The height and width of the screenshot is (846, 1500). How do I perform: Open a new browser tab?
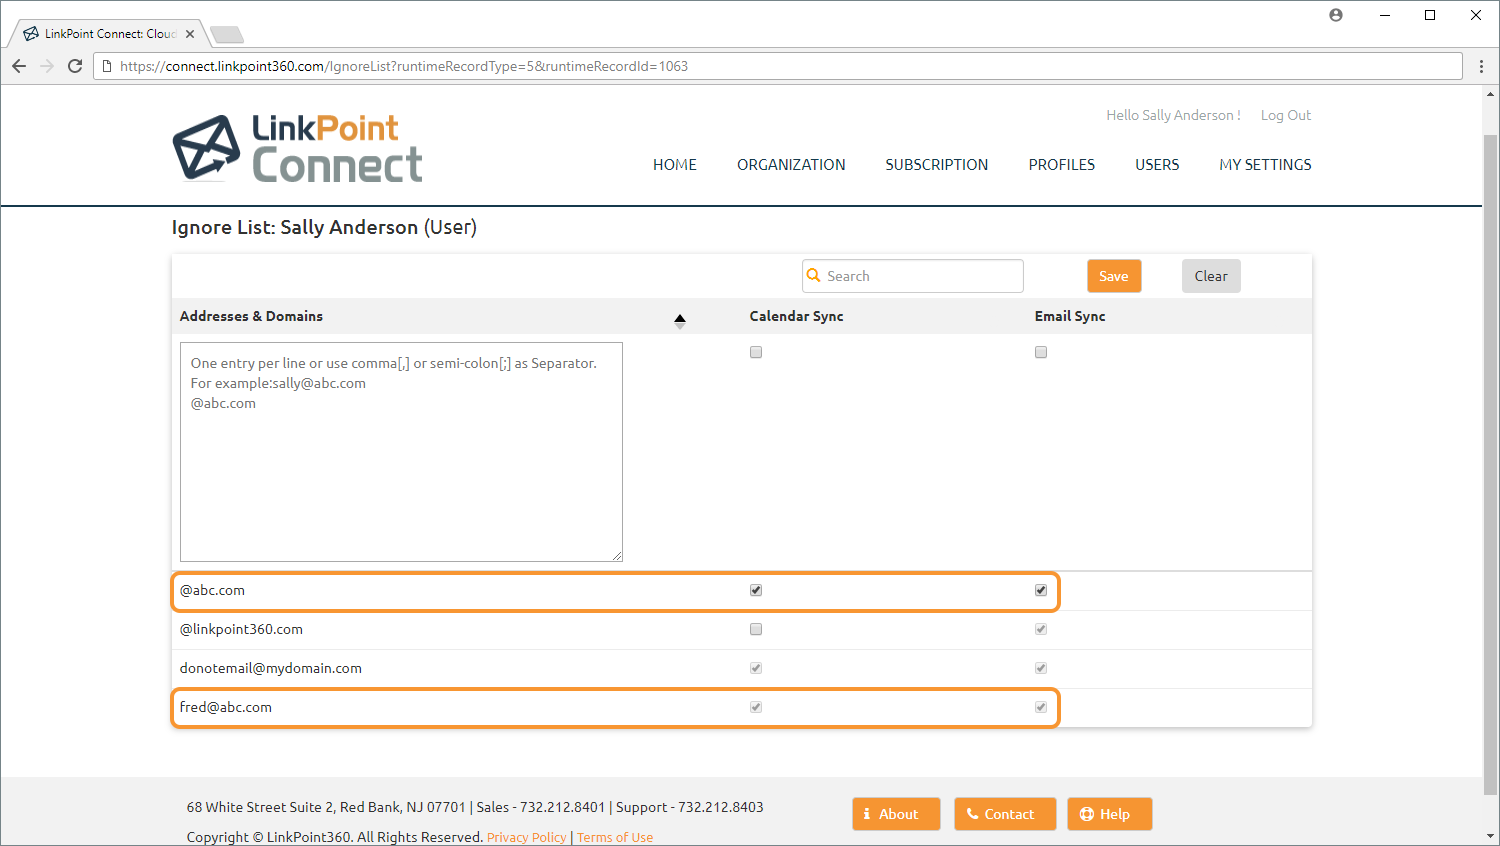(227, 35)
